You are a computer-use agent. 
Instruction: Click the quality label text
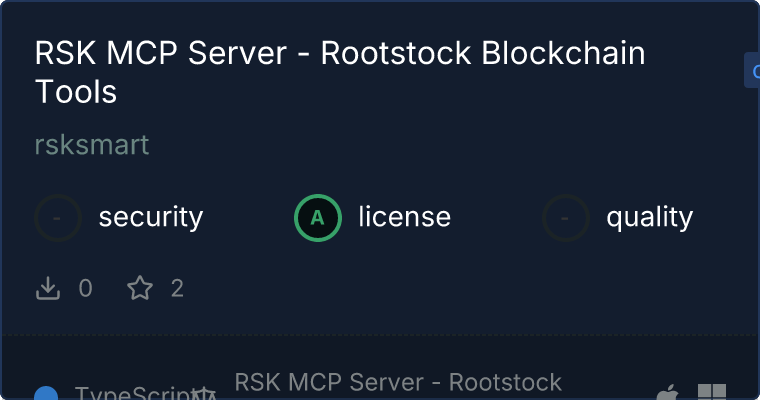[649, 217]
